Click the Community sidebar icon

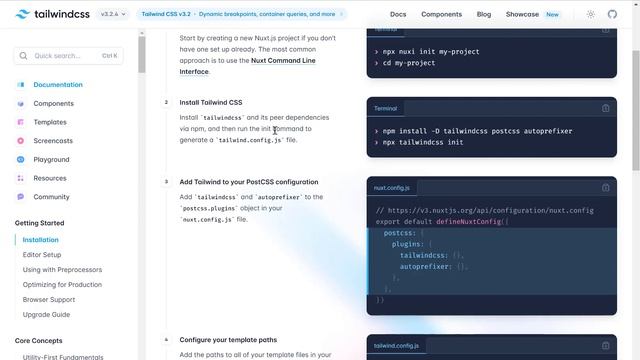(x=20, y=197)
